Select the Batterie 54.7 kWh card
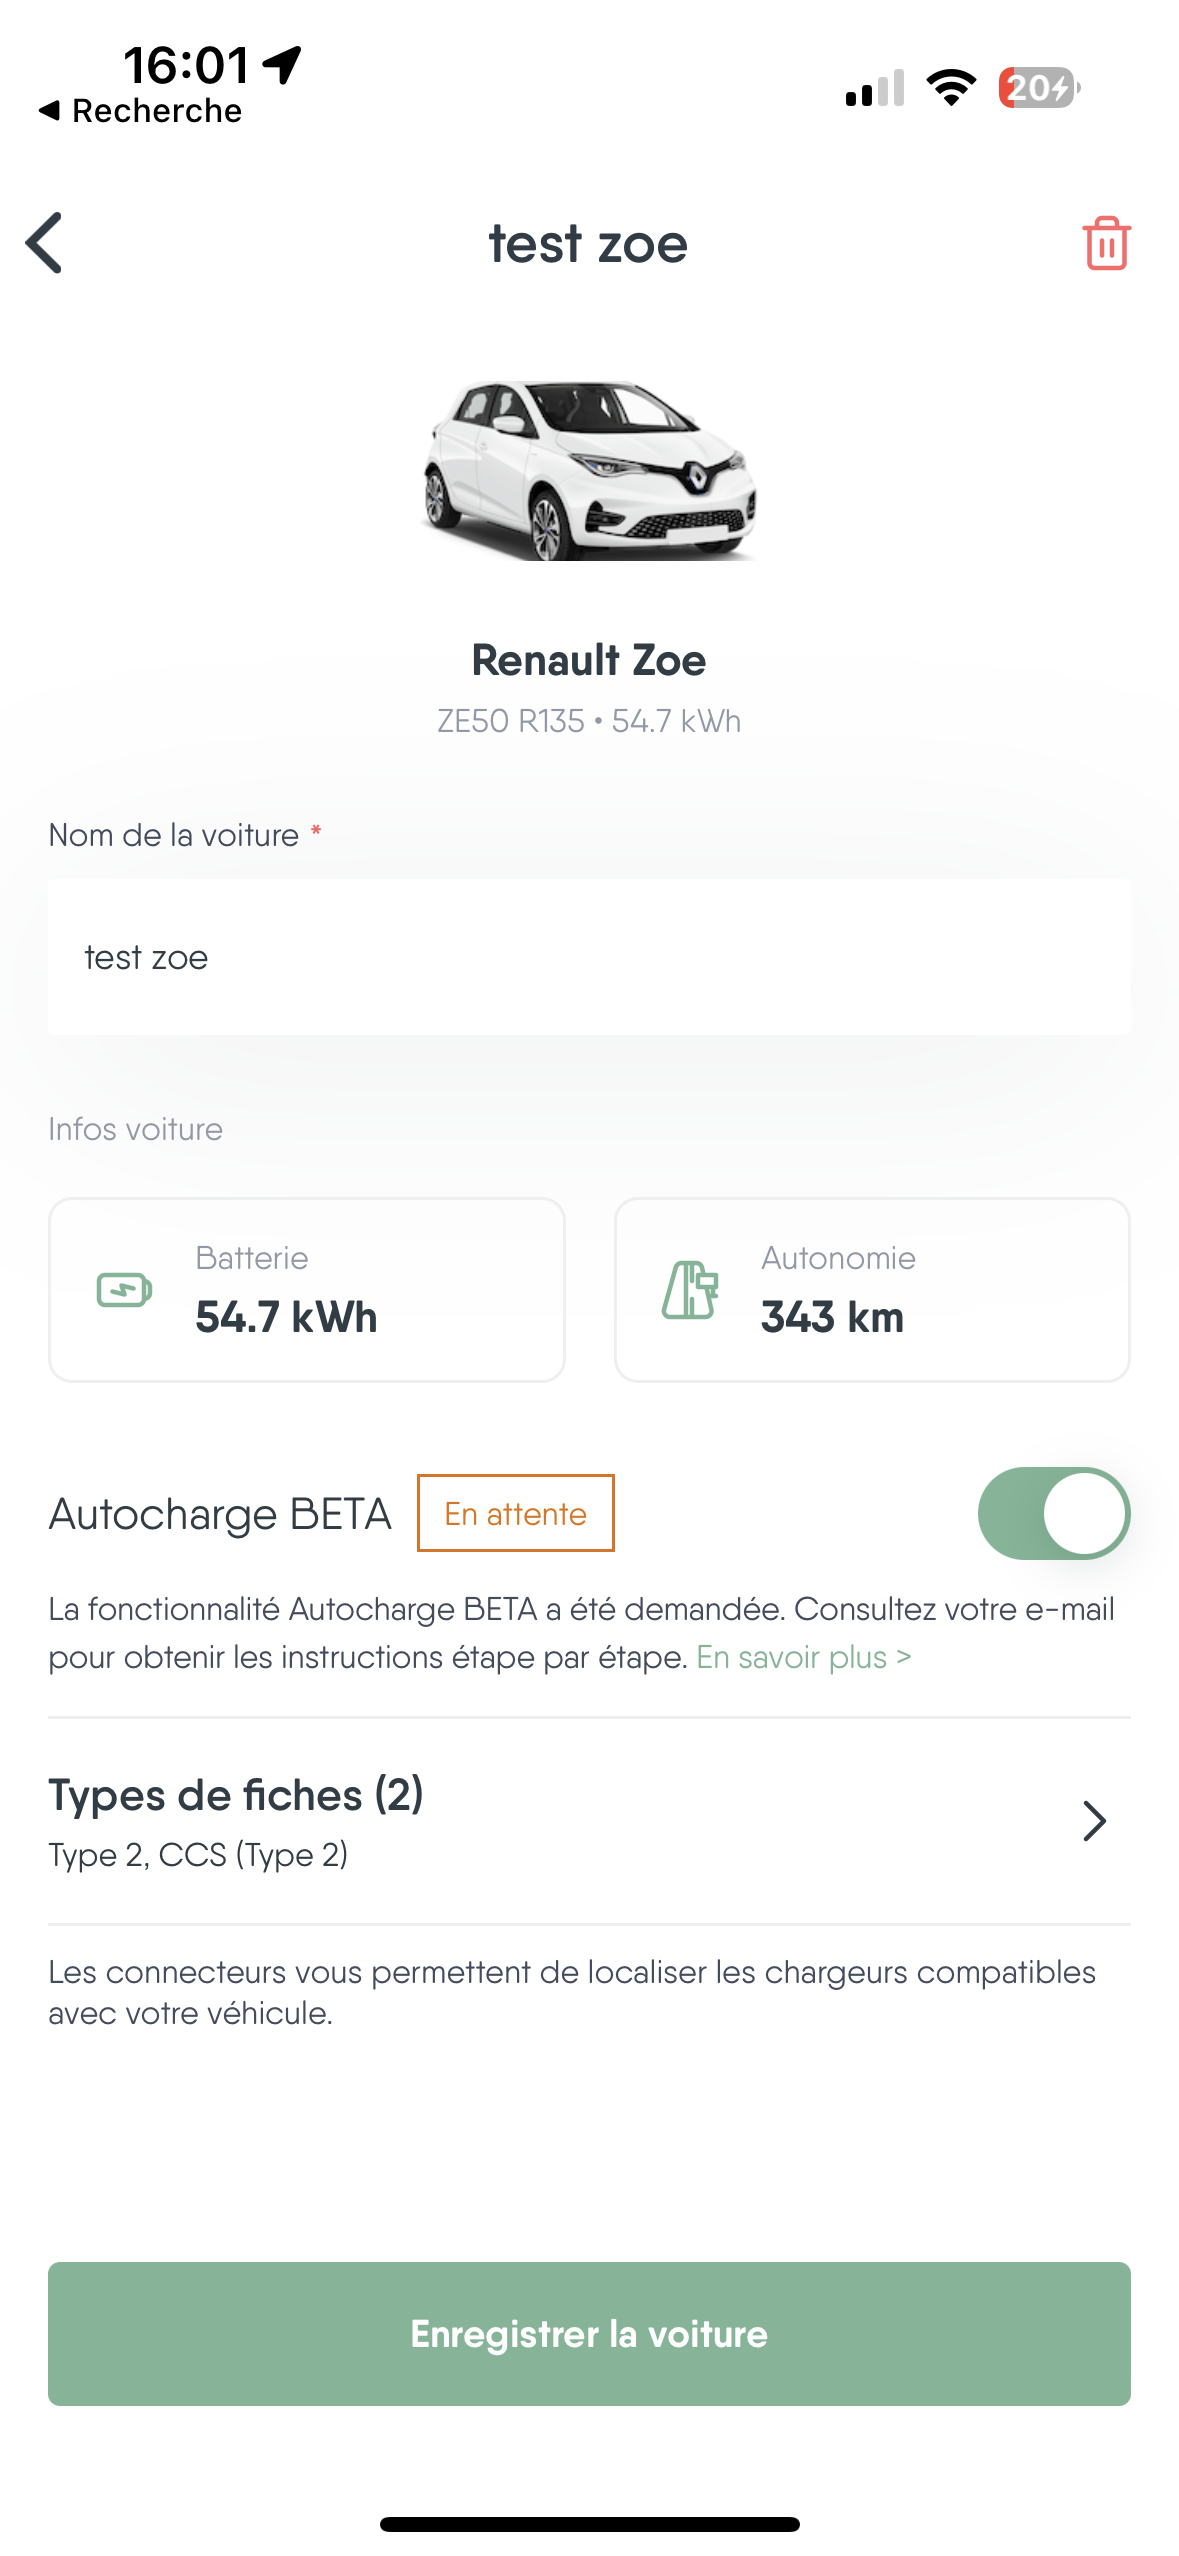 tap(307, 1290)
